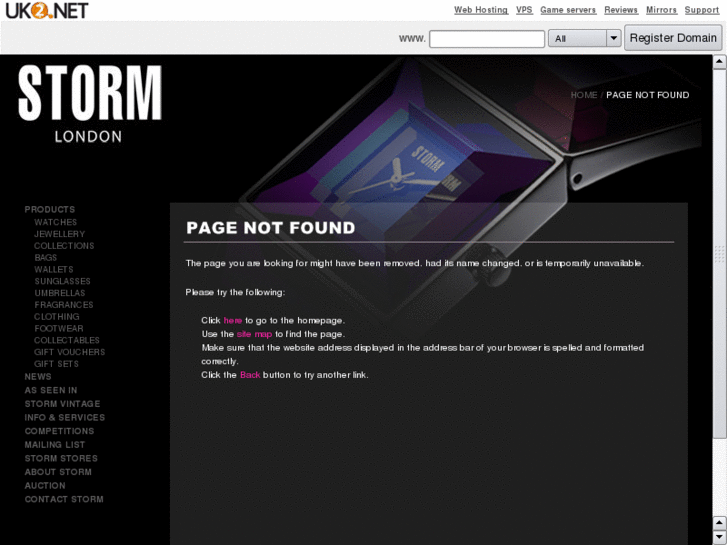The height and width of the screenshot is (545, 727).
Task: Follow the 'site map' link
Action: point(254,334)
